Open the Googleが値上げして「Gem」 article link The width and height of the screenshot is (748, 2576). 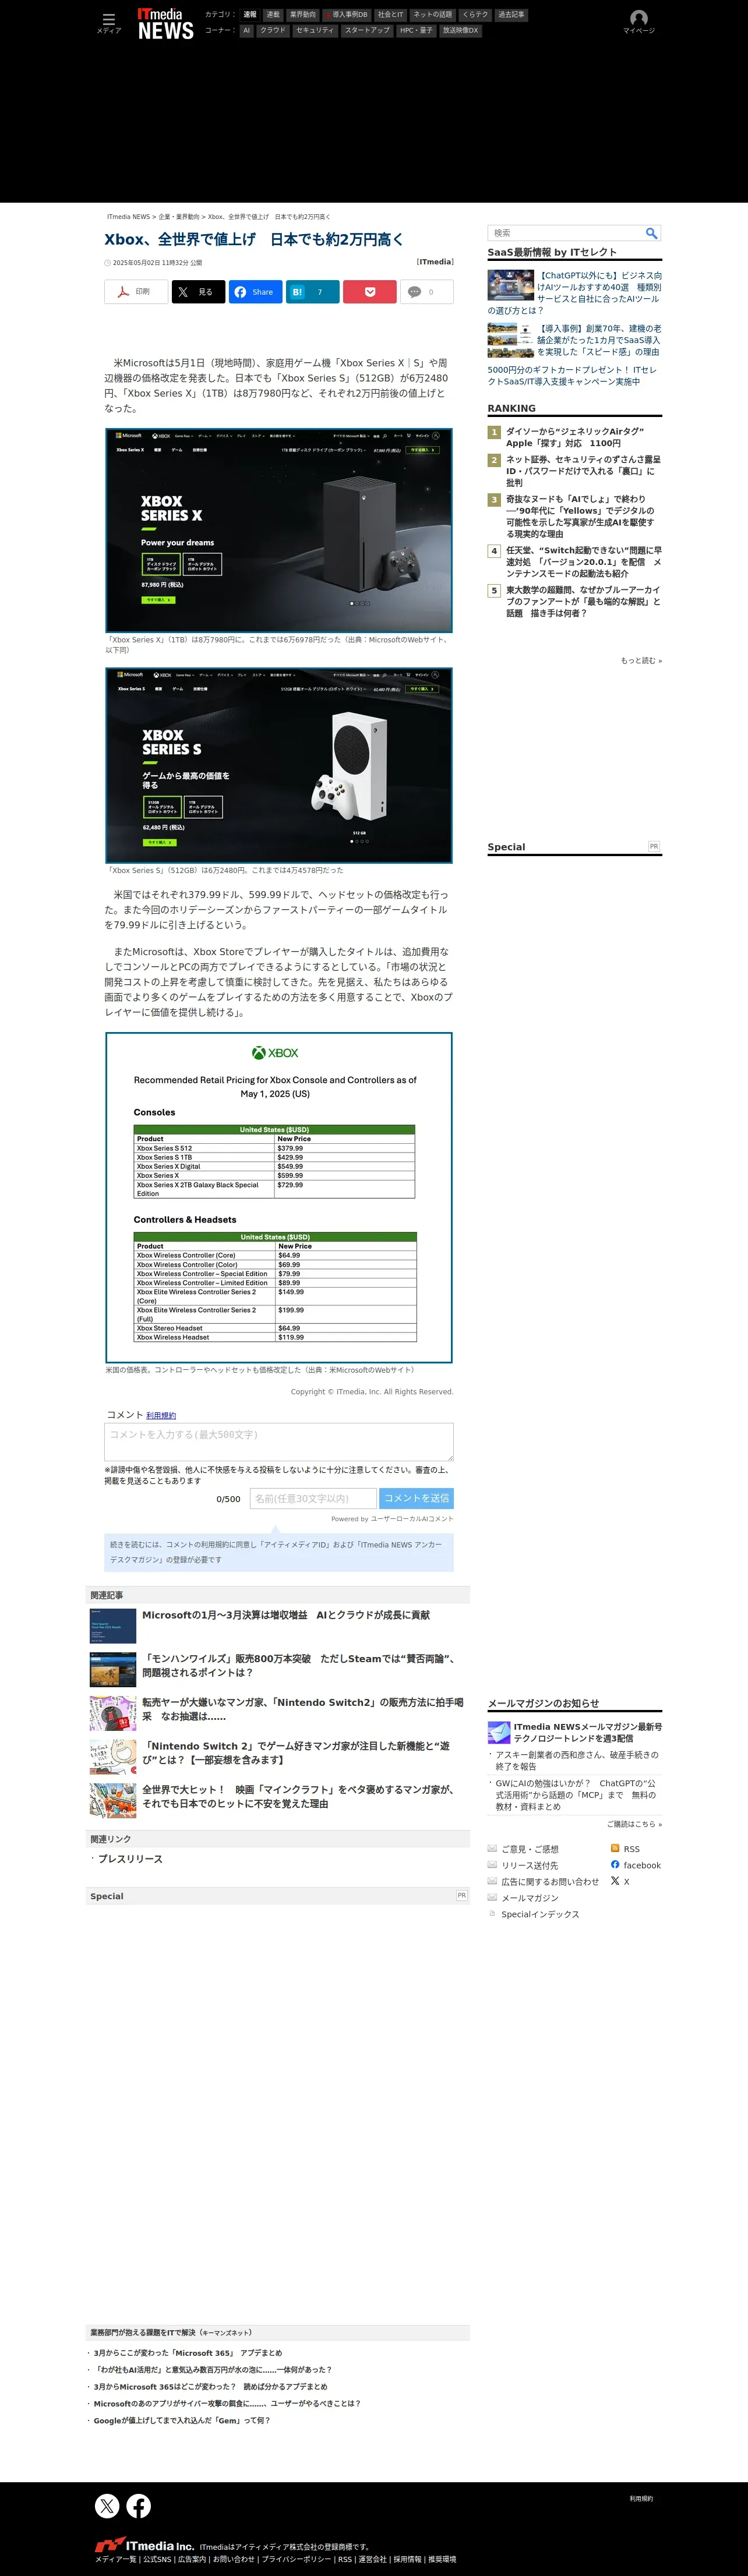(x=182, y=2421)
